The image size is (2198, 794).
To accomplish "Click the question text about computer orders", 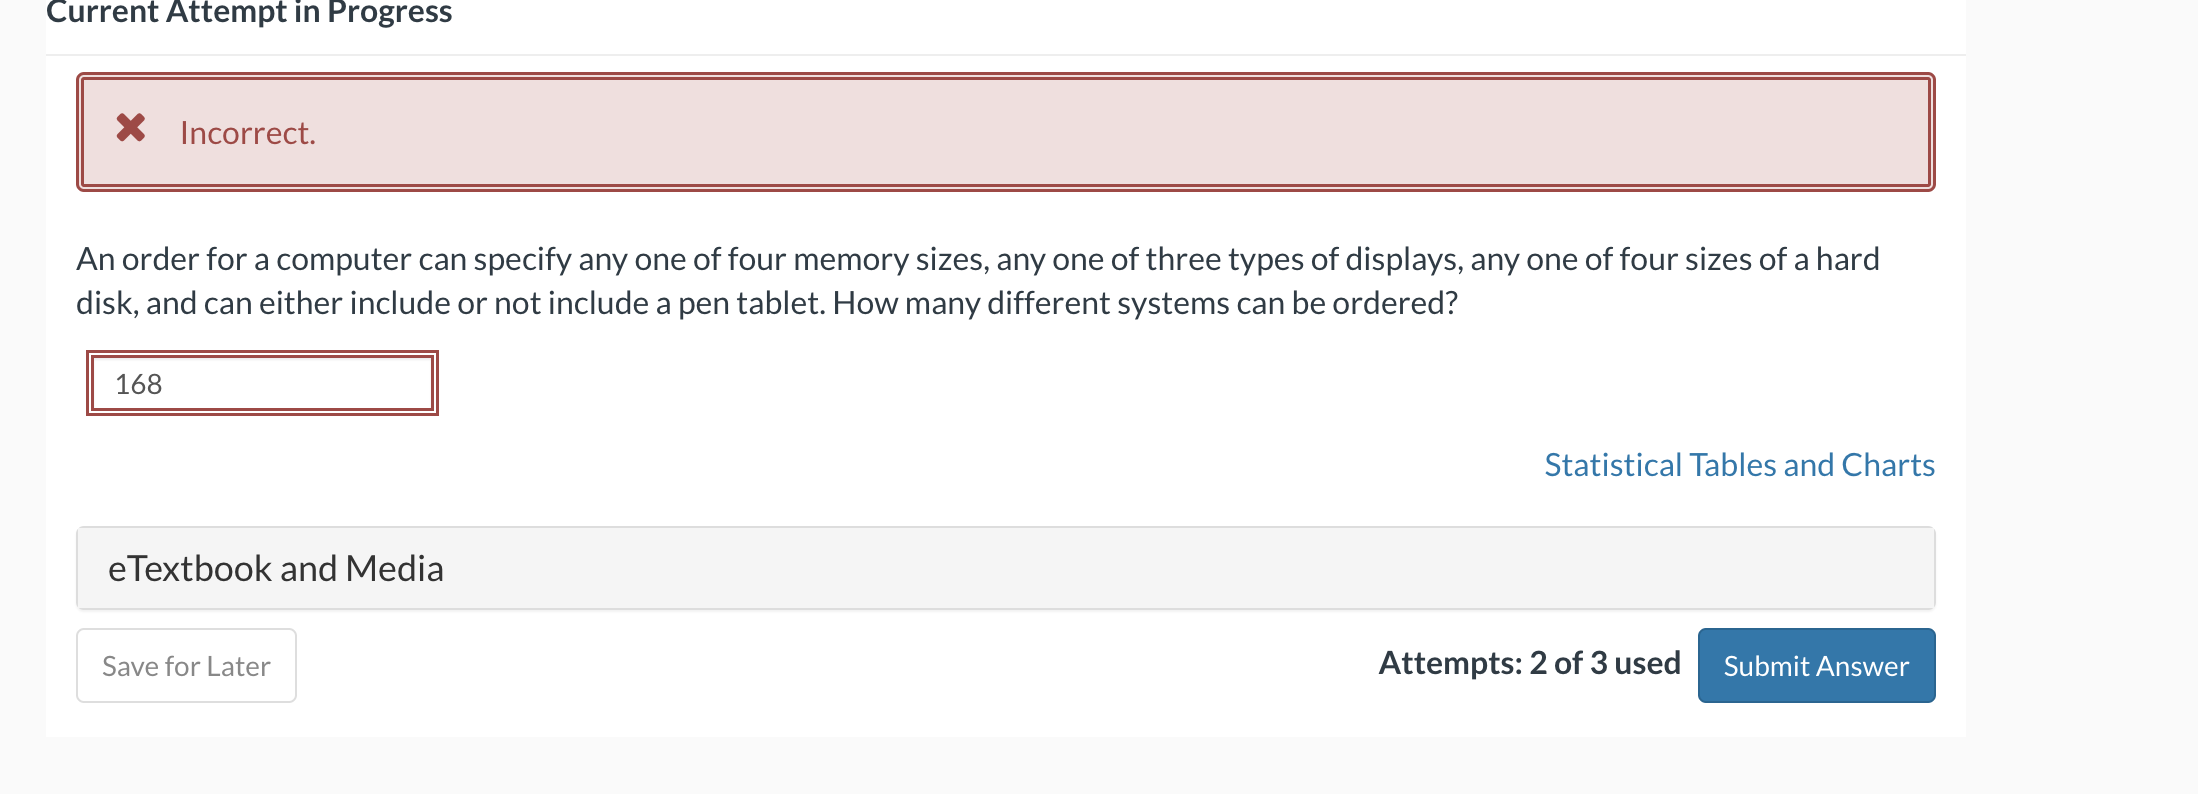I will pyautogui.click(x=900, y=280).
